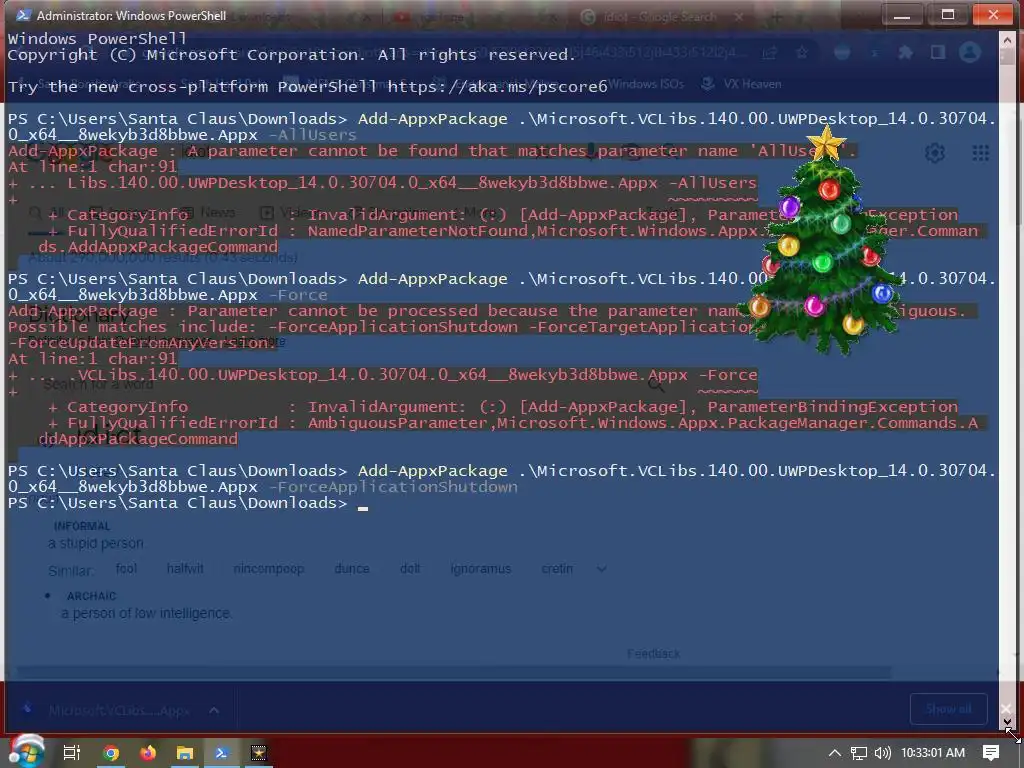This screenshot has width=1024, height=768.
Task: Open the clock showing 10:33:01 AM
Action: (x=933, y=753)
